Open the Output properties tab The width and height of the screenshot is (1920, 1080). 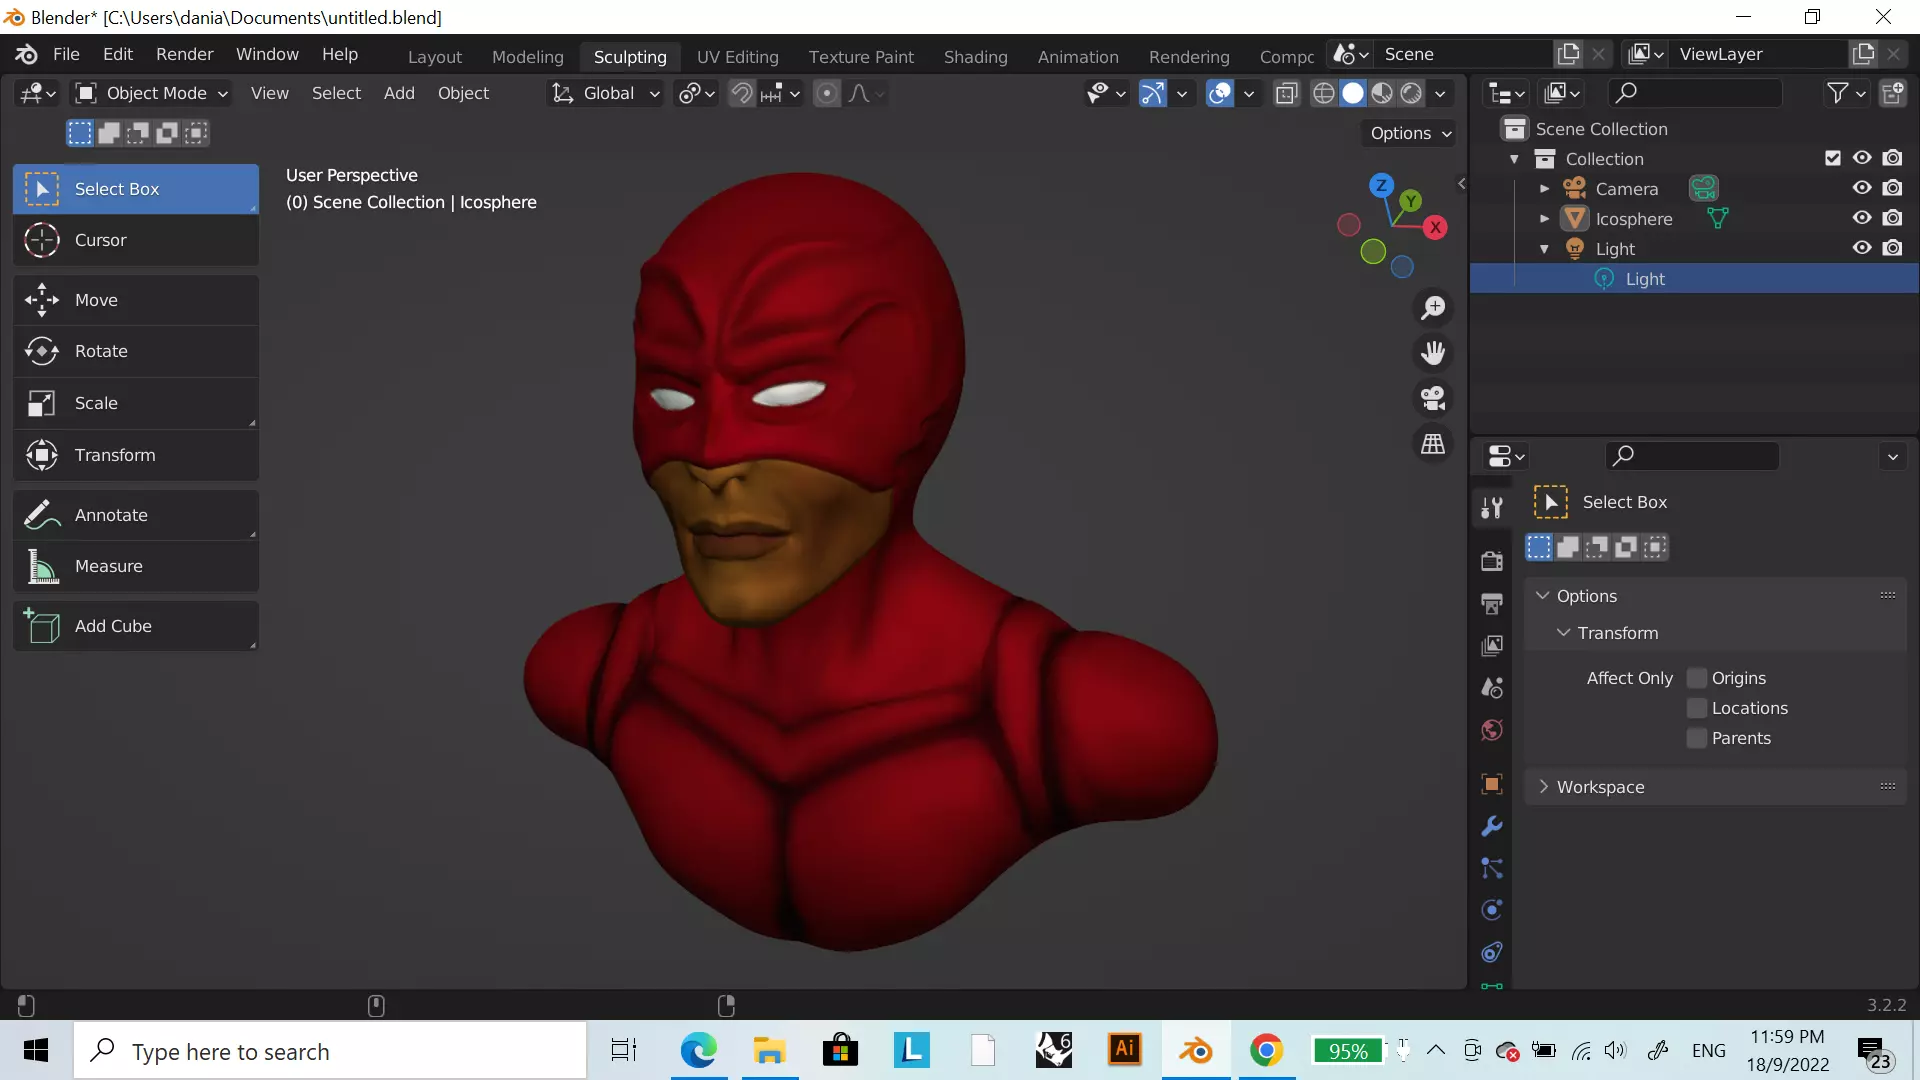(1492, 603)
